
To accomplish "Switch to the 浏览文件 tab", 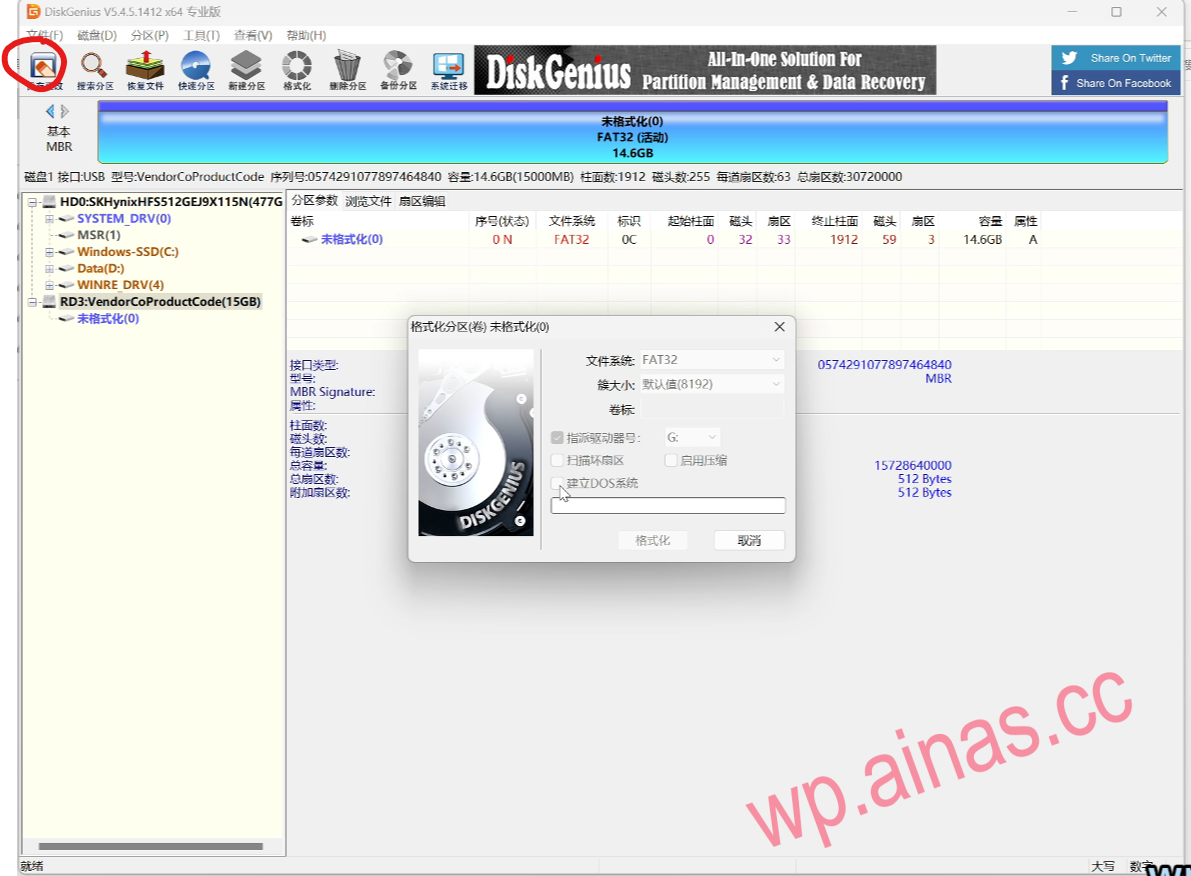I will click(368, 201).
